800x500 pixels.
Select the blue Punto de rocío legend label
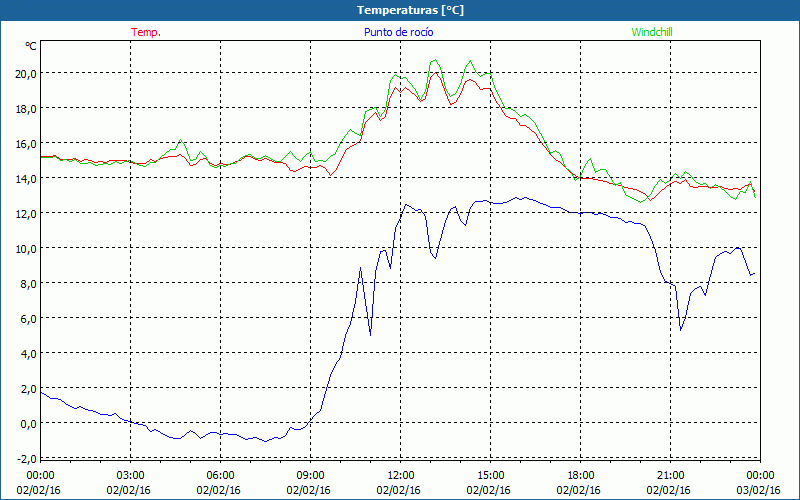coord(398,32)
